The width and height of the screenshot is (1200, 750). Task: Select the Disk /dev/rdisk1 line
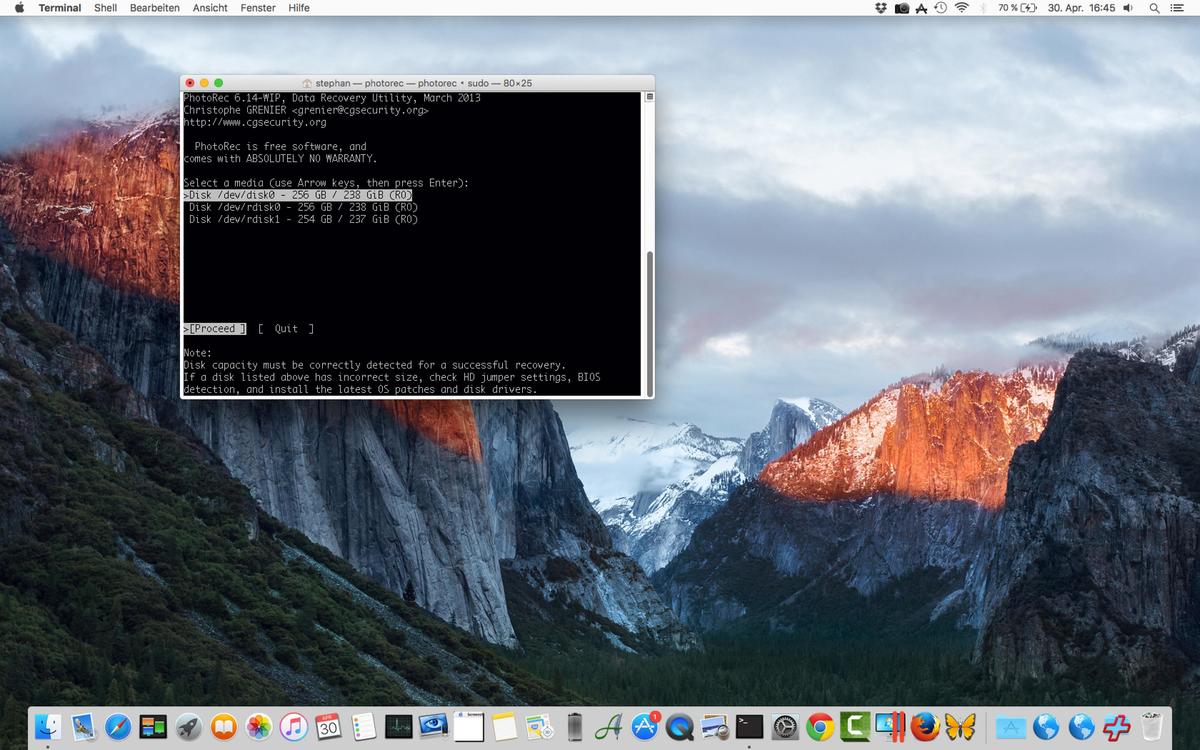[x=303, y=219]
